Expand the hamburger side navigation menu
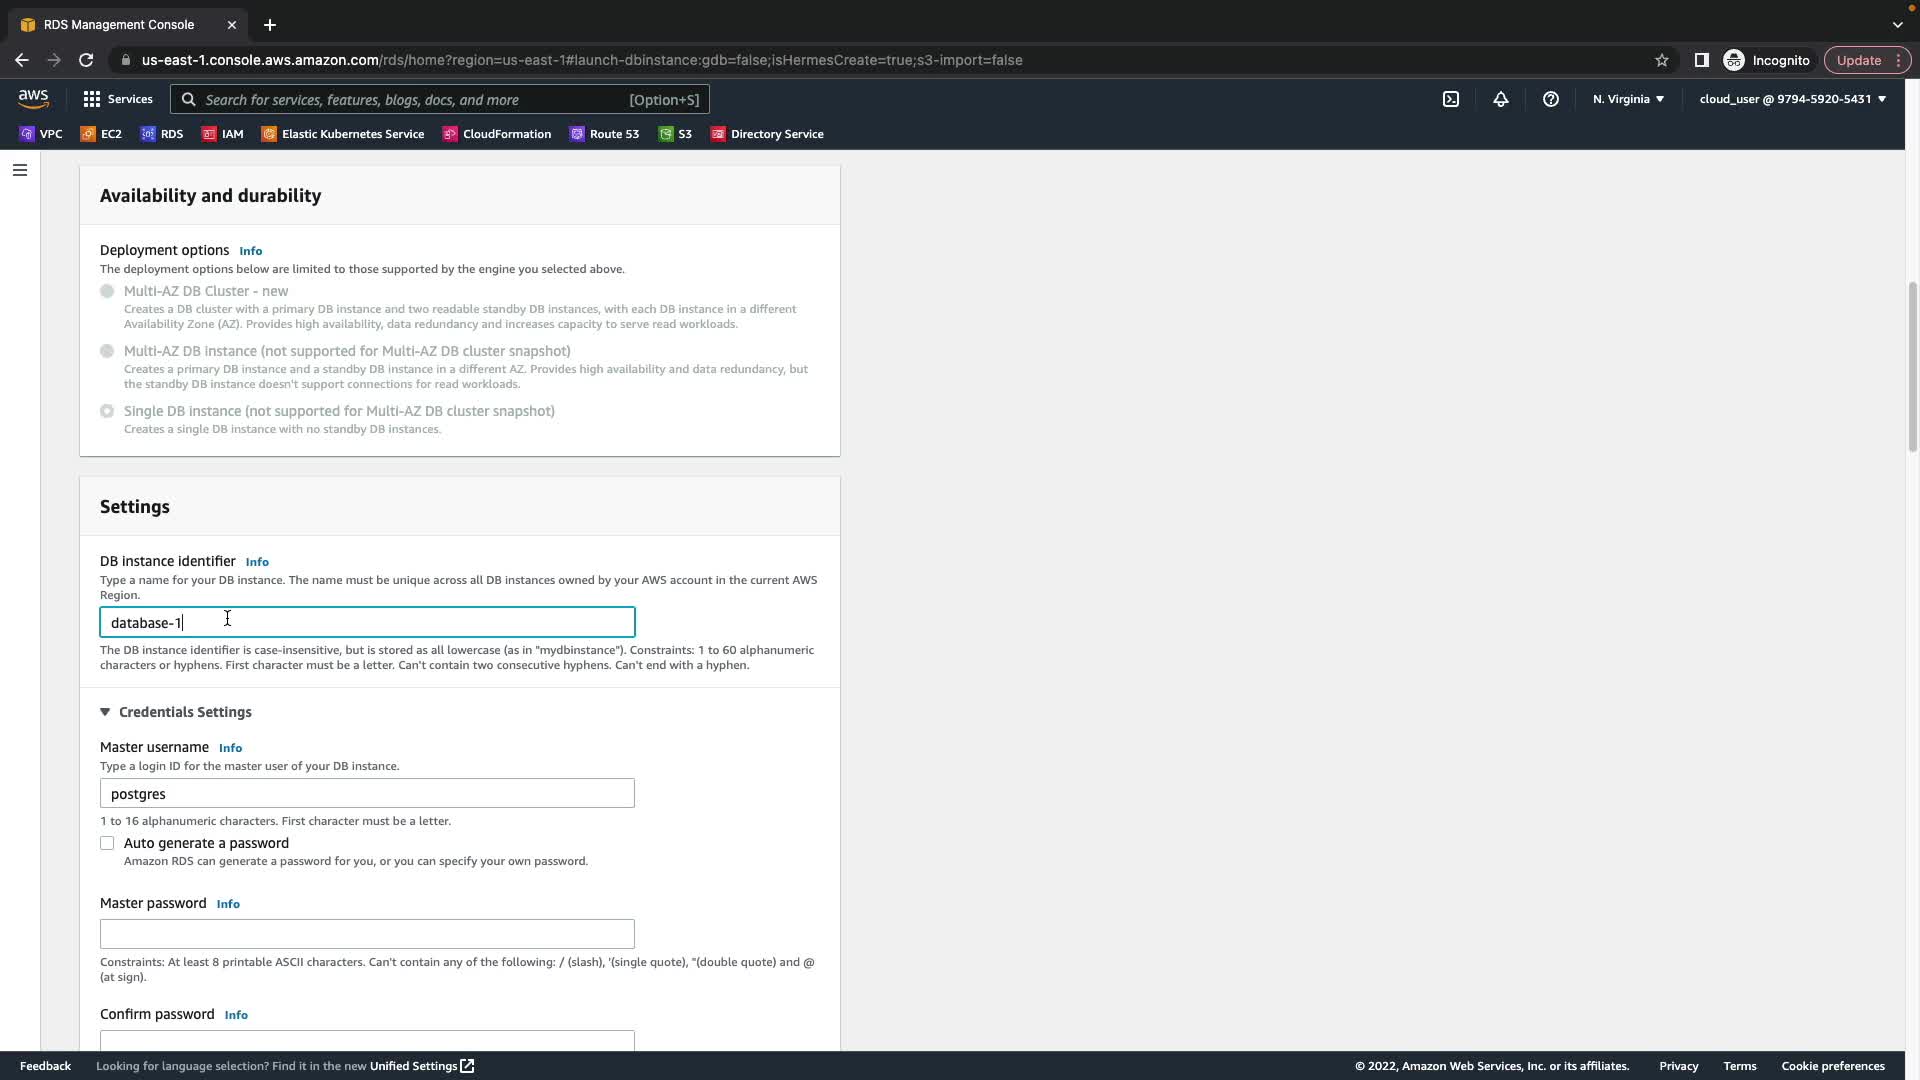1920x1080 pixels. (19, 170)
